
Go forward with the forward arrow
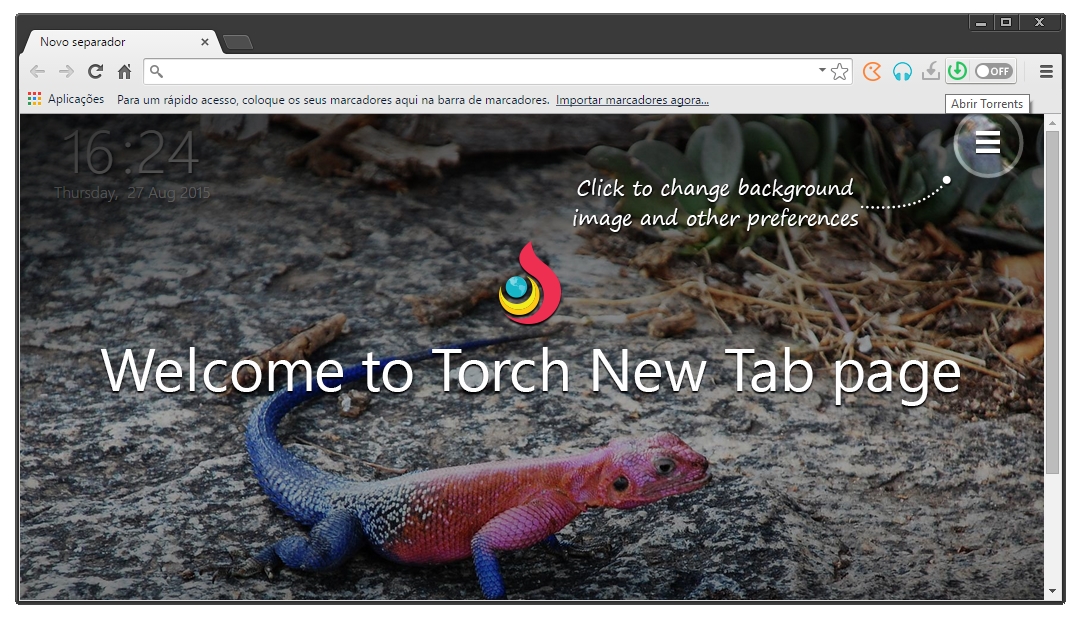(66, 72)
